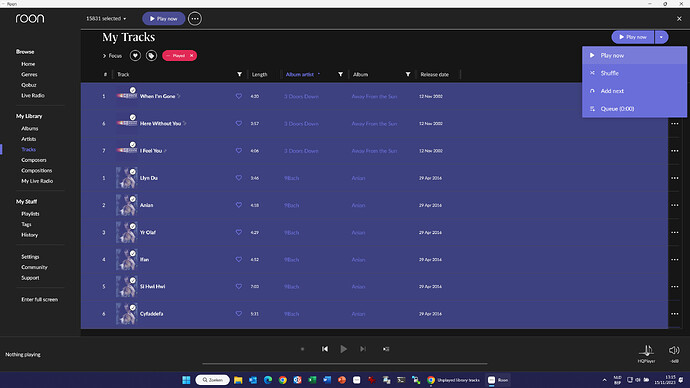Open the volume speaker control
Viewport: 690px width, 388px height.
point(674,350)
